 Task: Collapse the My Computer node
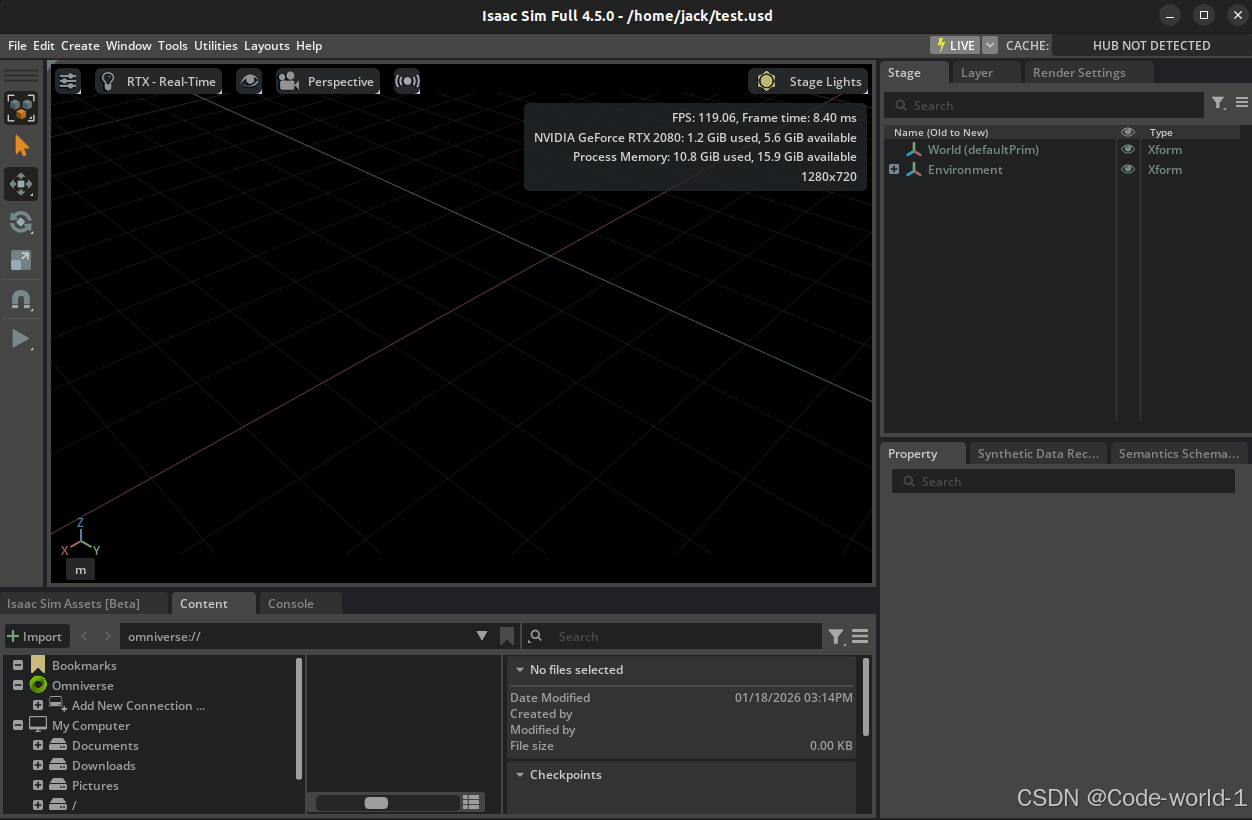pyautogui.click(x=18, y=725)
